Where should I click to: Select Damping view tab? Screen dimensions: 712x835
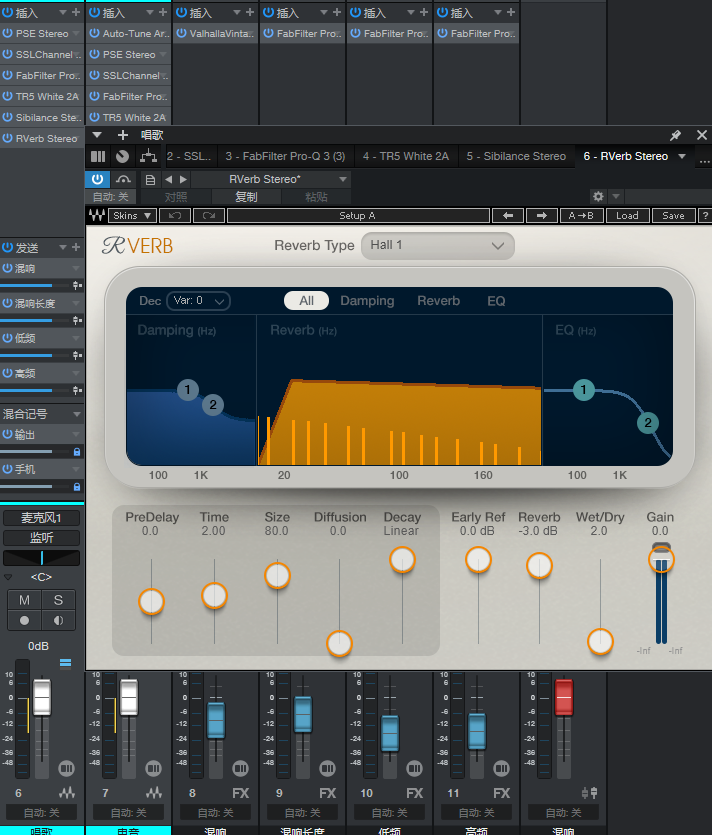click(367, 301)
